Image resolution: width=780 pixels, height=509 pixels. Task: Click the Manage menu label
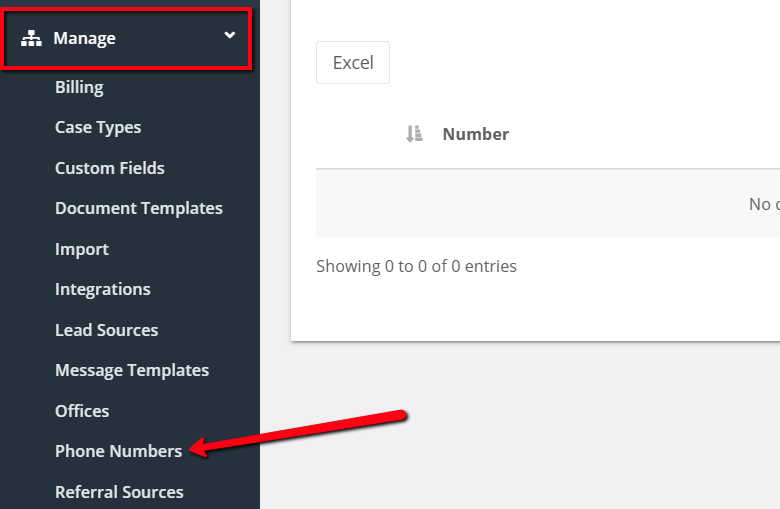pos(84,38)
